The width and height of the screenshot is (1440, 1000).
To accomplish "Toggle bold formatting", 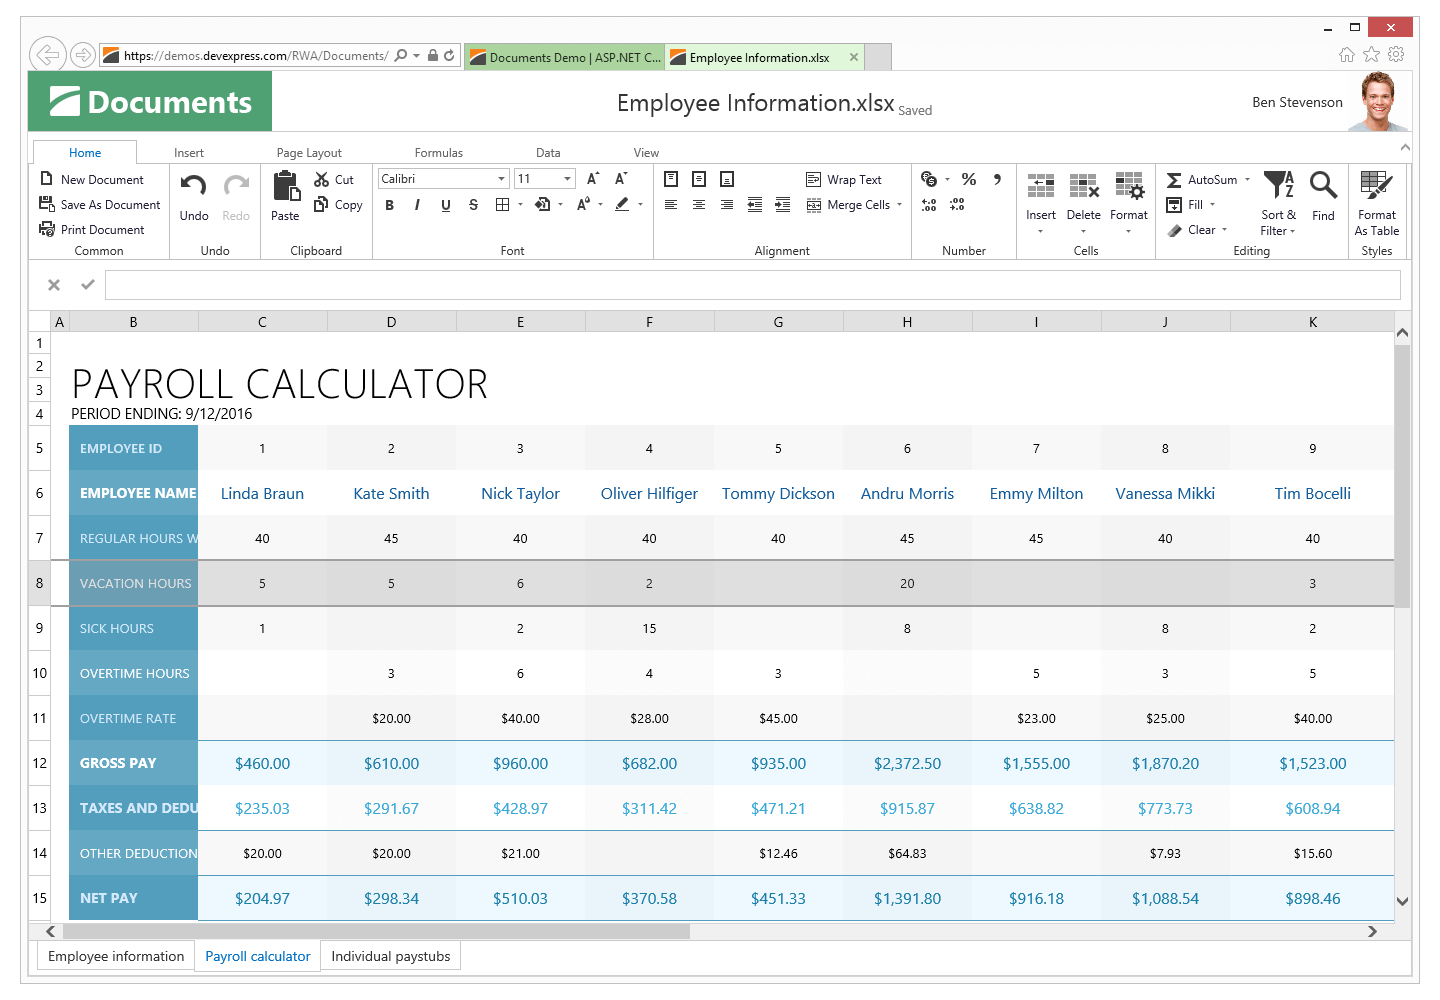I will coord(389,205).
